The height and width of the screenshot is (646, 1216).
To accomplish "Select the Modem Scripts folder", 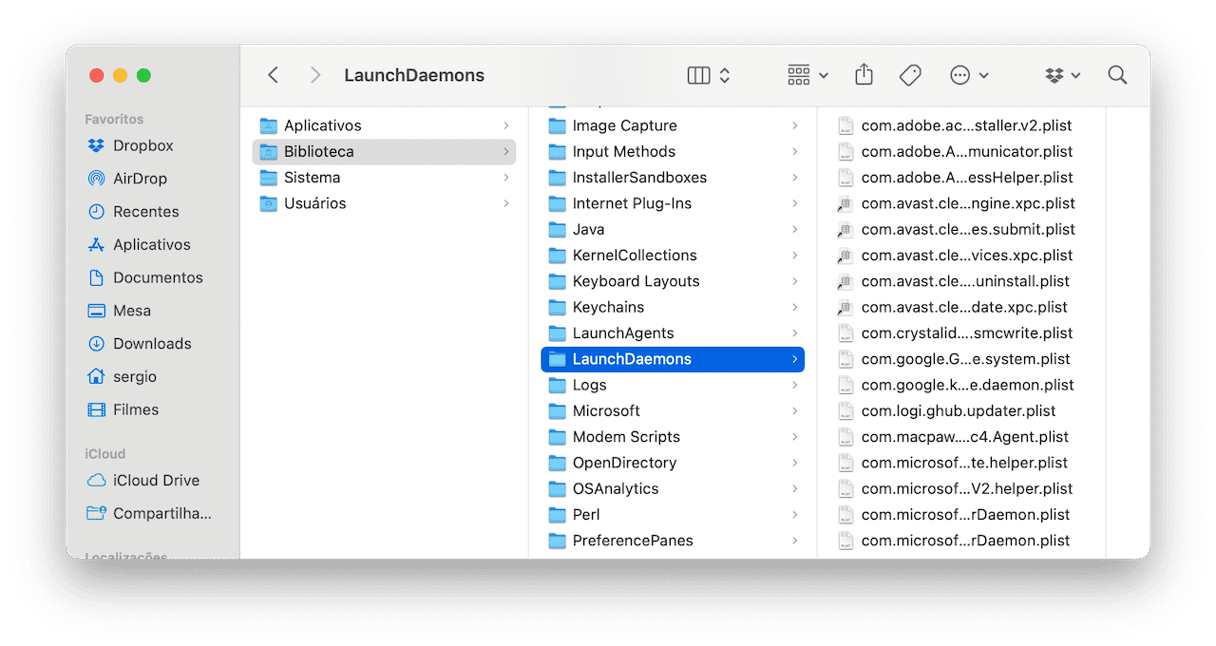I will tap(673, 437).
